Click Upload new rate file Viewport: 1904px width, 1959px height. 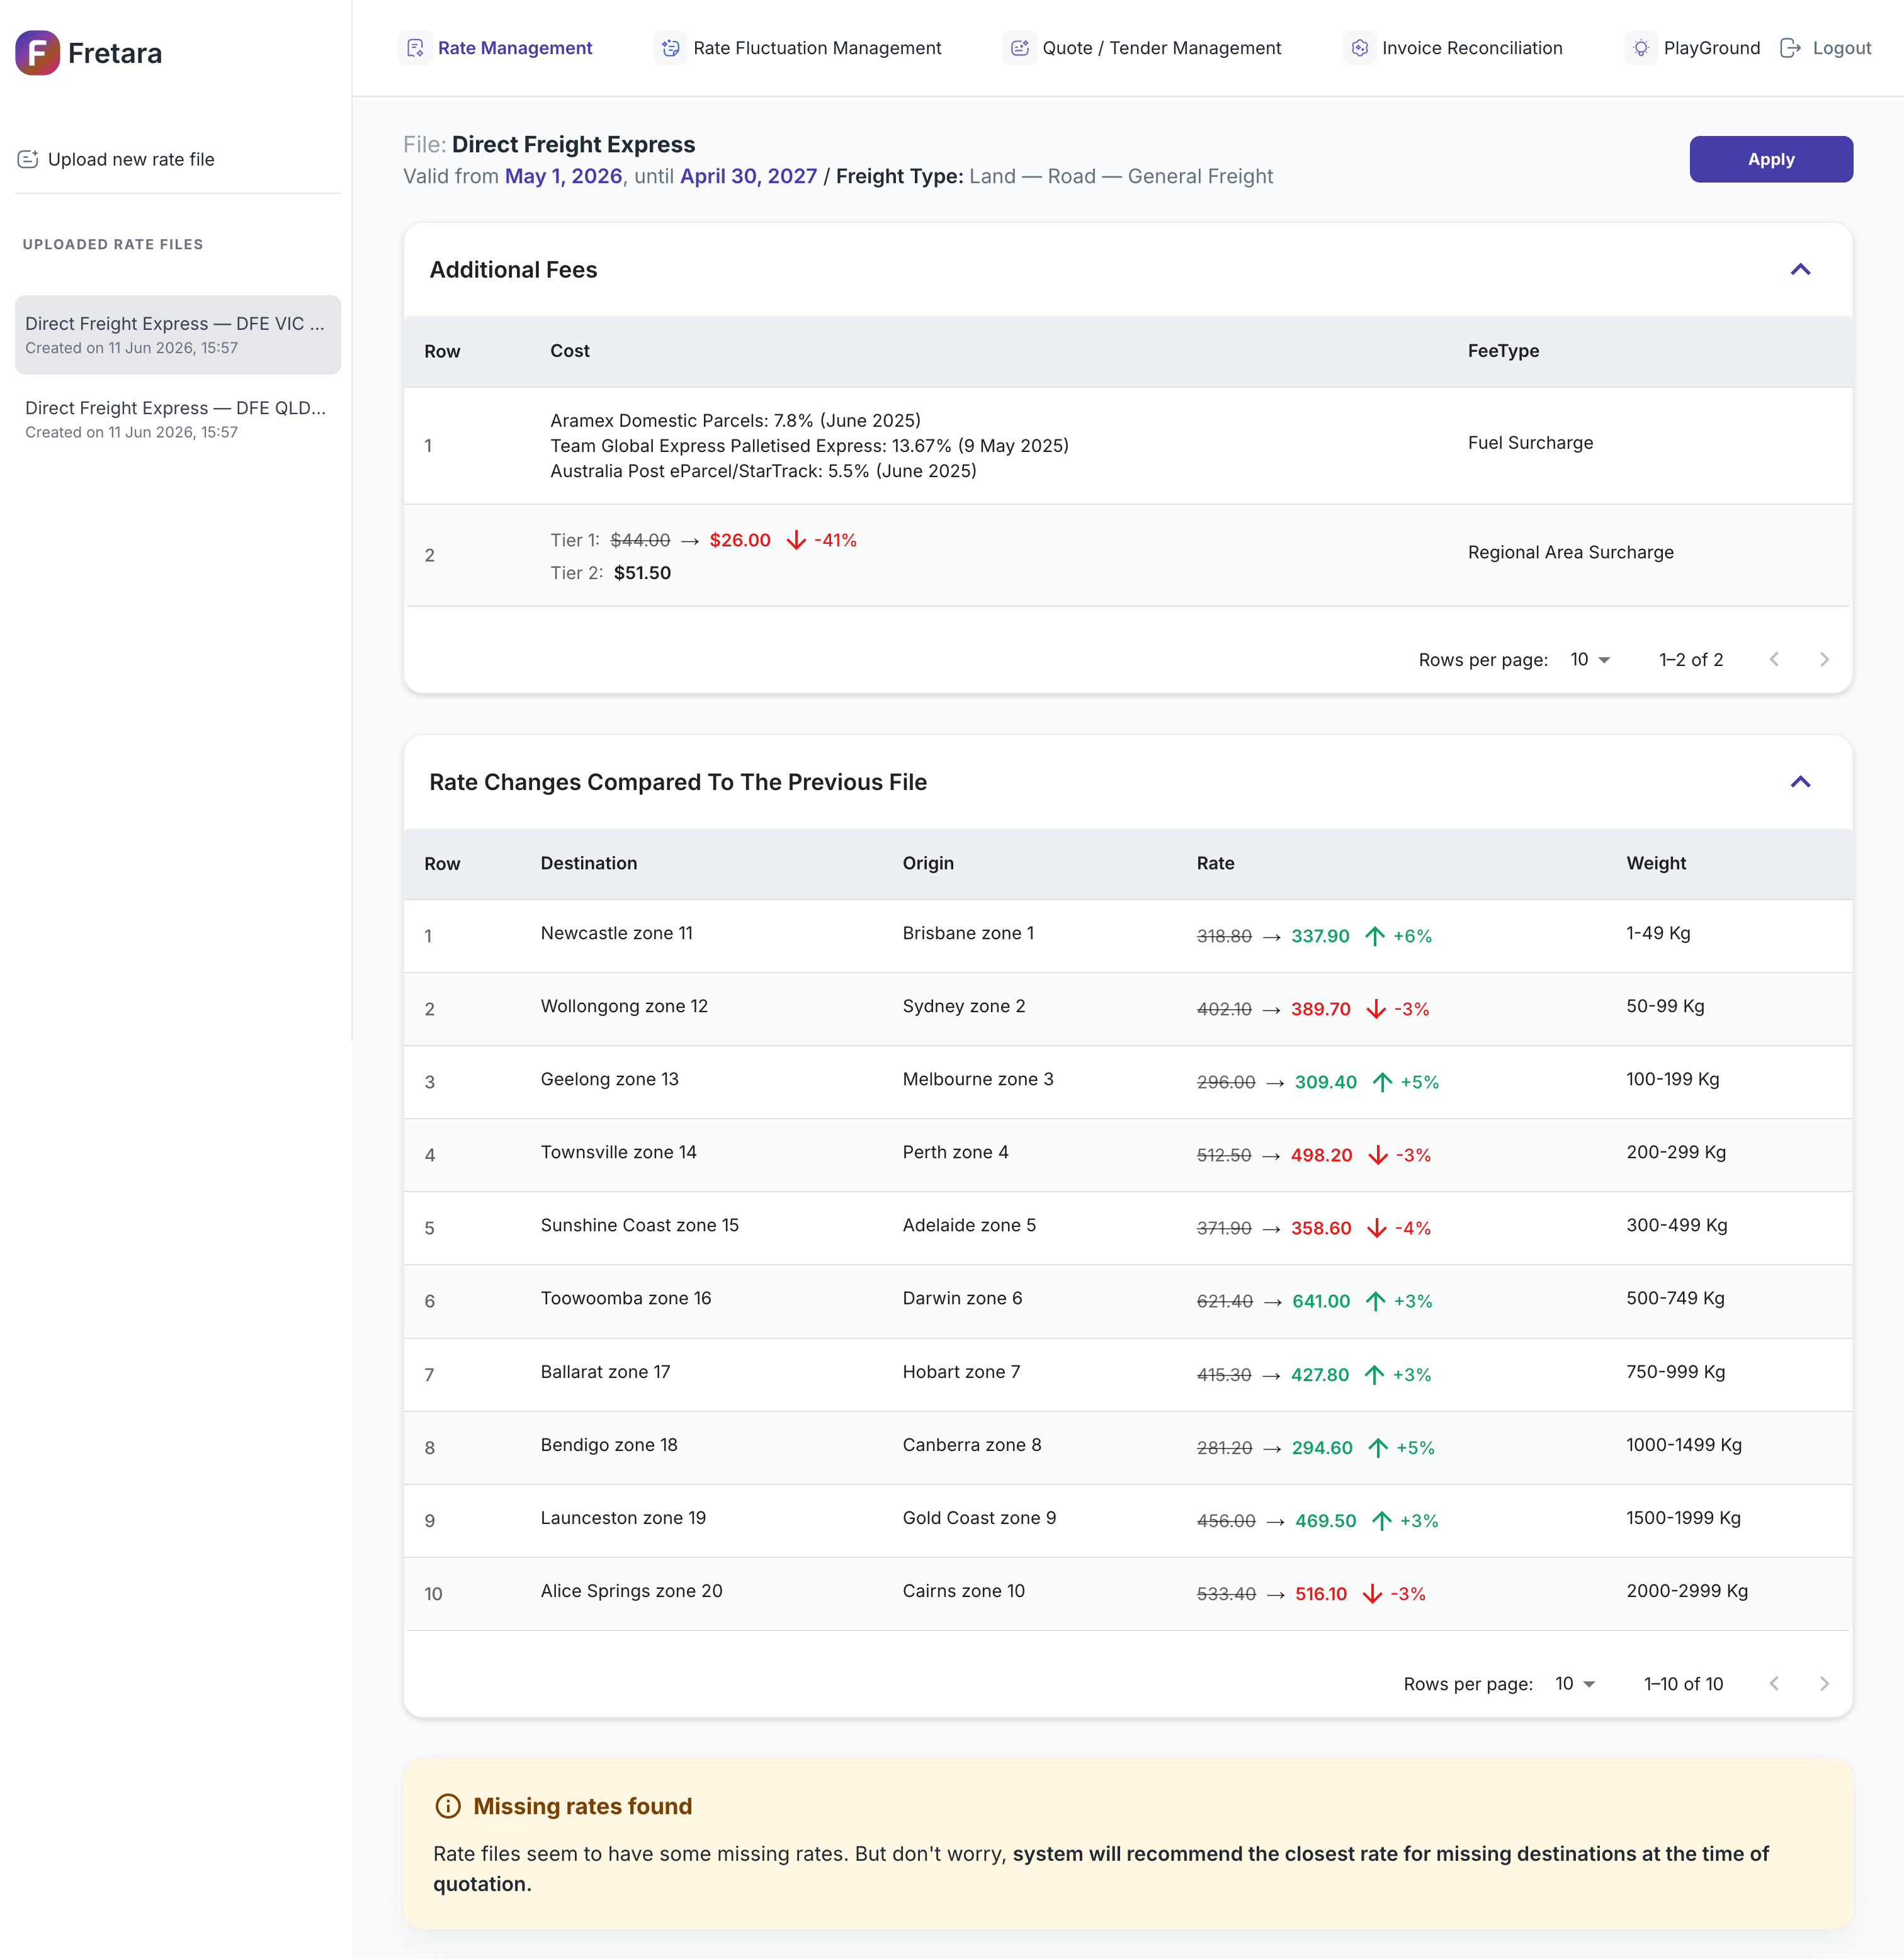(x=117, y=159)
